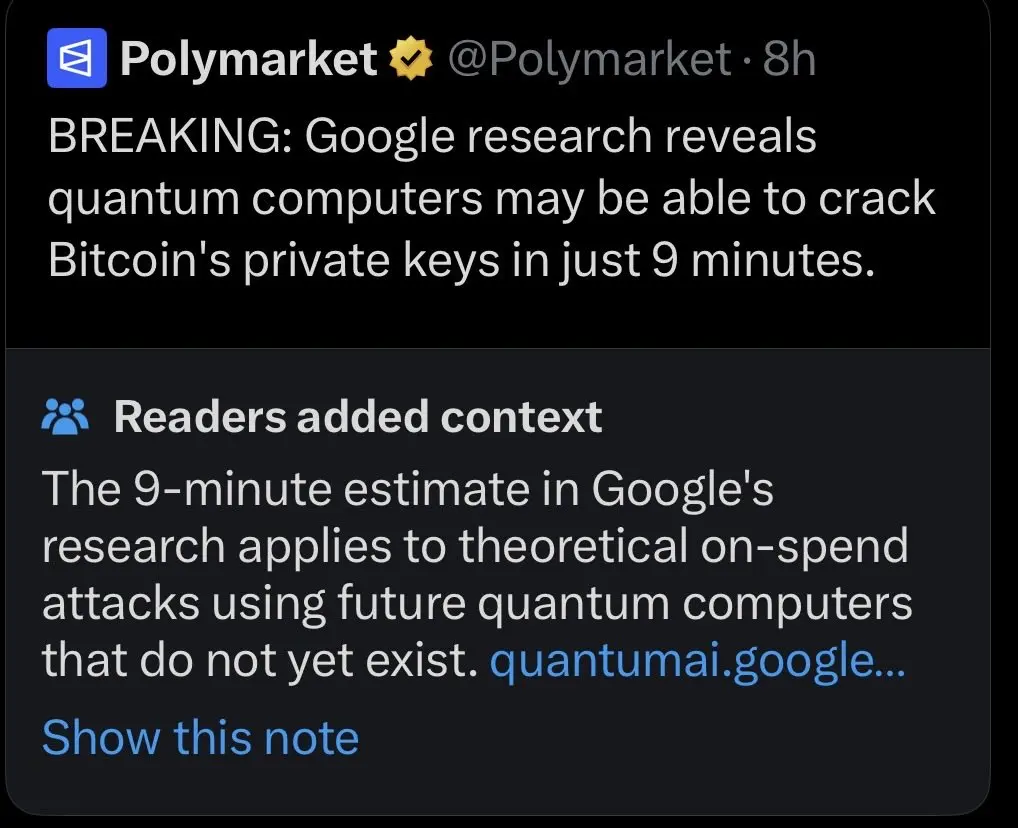
Task: Open the 8h post timestamp
Action: [x=789, y=58]
